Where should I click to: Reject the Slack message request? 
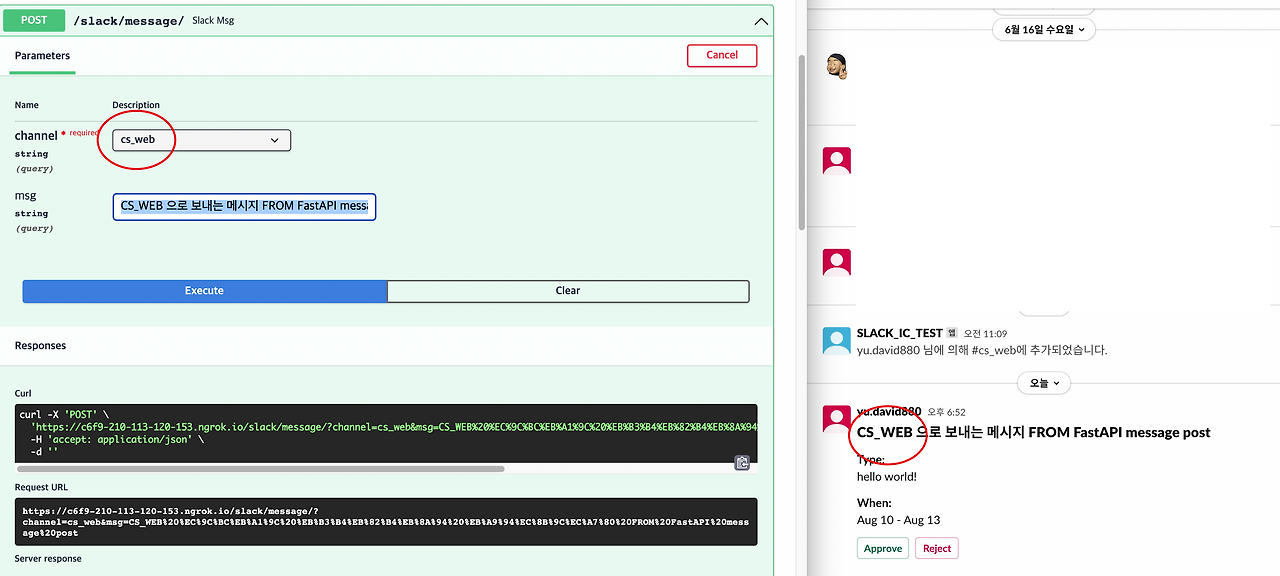point(937,548)
